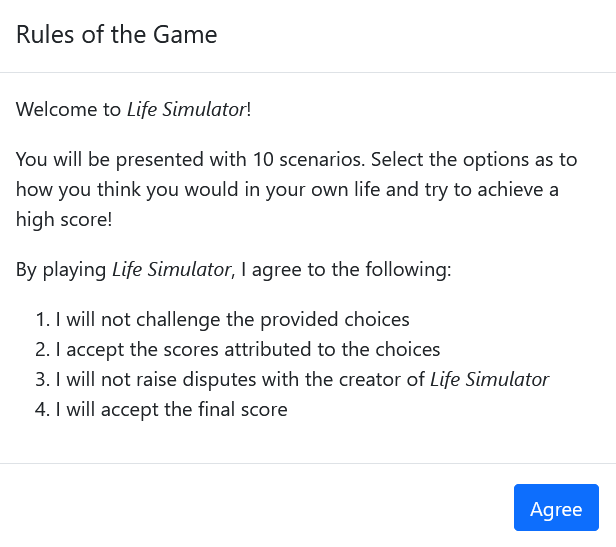The width and height of the screenshot is (616, 547).
Task: Select rule 'I will accept the final score'
Action: click(171, 409)
